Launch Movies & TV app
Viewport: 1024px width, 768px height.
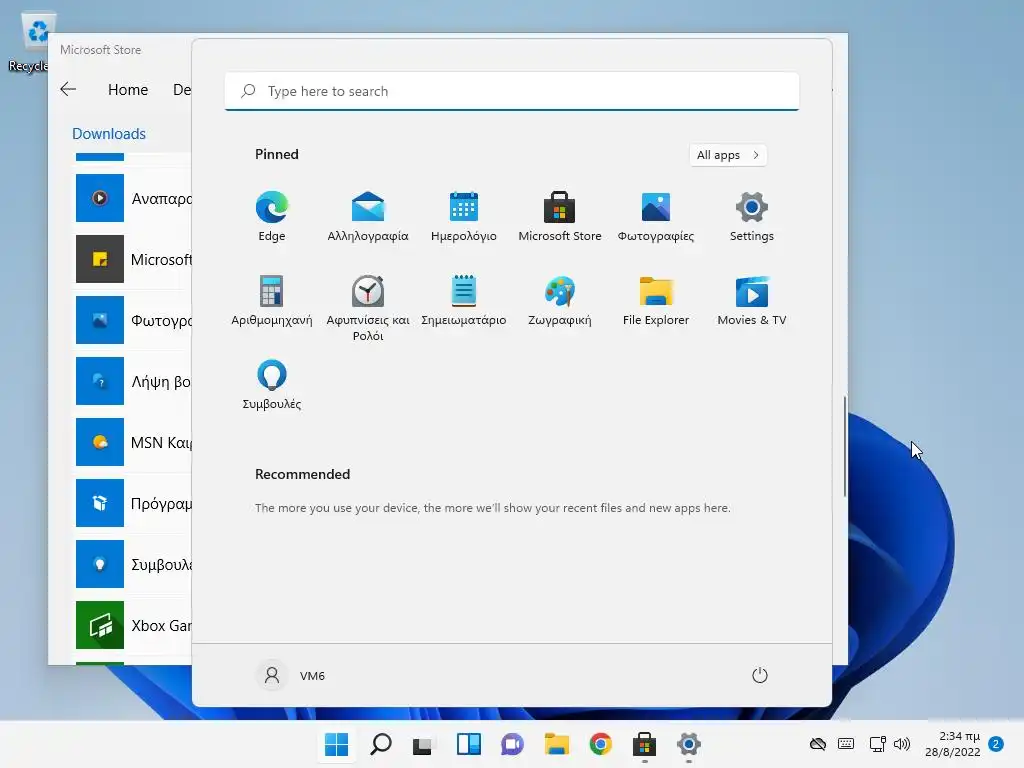point(752,300)
